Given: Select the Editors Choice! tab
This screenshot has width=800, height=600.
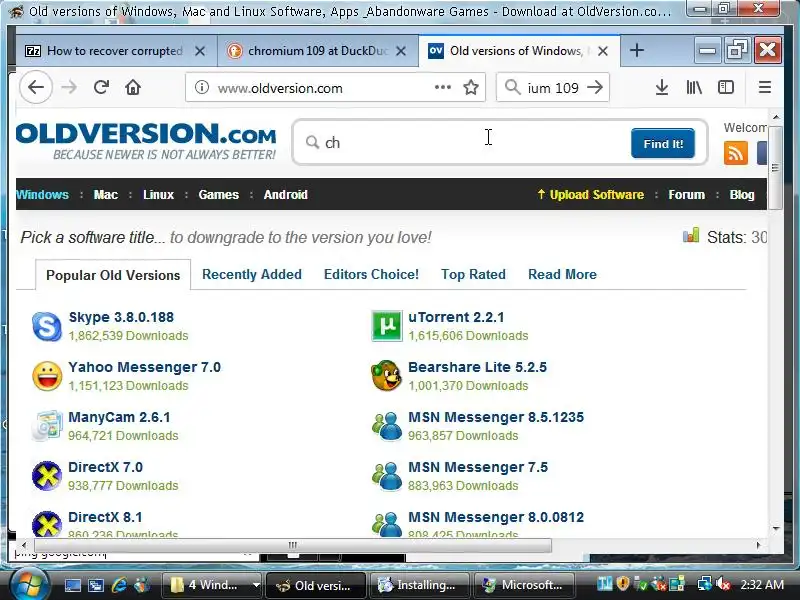Looking at the screenshot, I should (x=371, y=274).
